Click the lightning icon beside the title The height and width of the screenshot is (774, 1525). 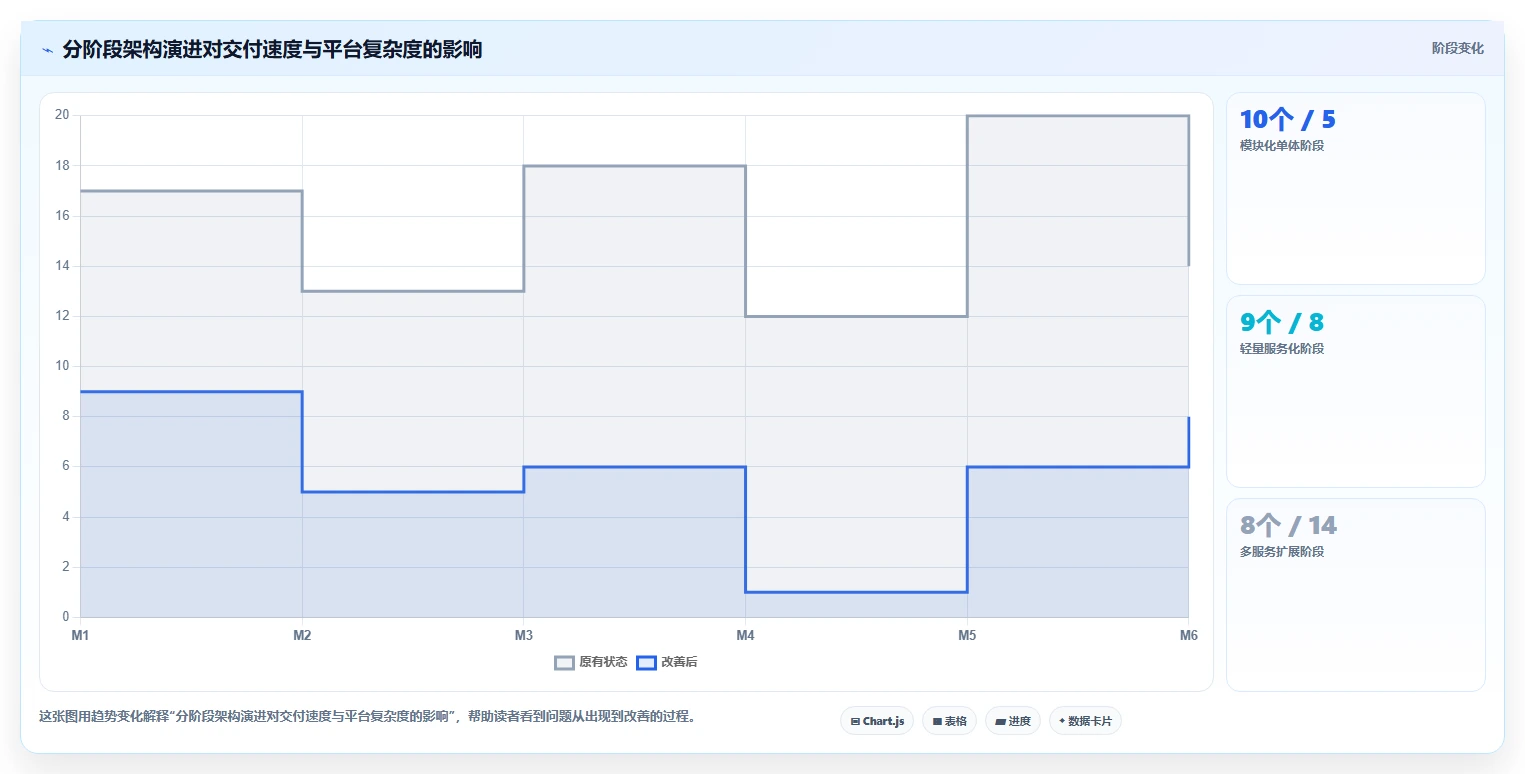pos(47,50)
